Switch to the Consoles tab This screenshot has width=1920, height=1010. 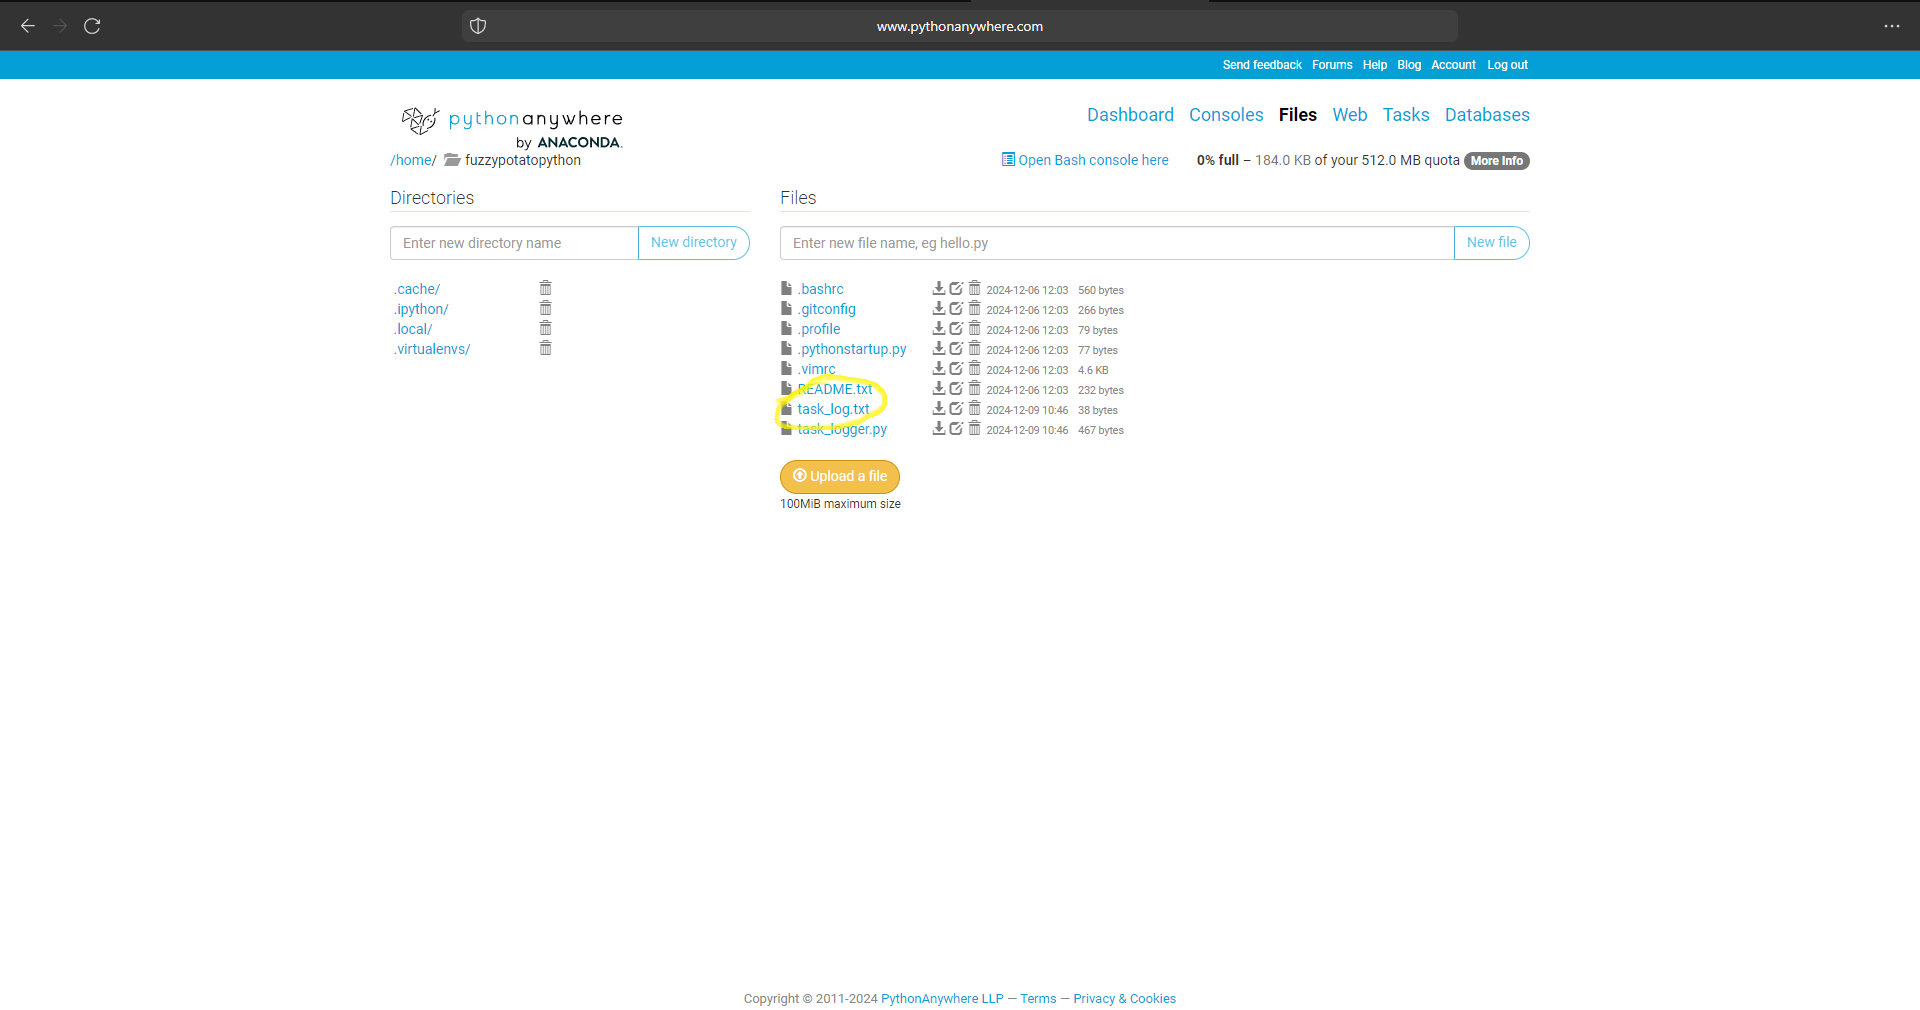[1225, 115]
